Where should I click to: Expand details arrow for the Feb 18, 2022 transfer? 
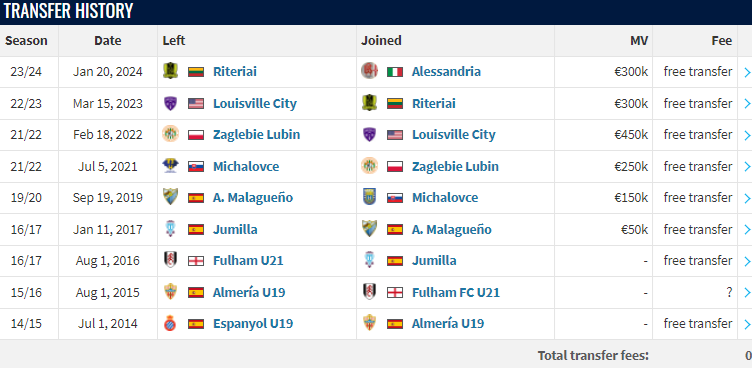747,135
